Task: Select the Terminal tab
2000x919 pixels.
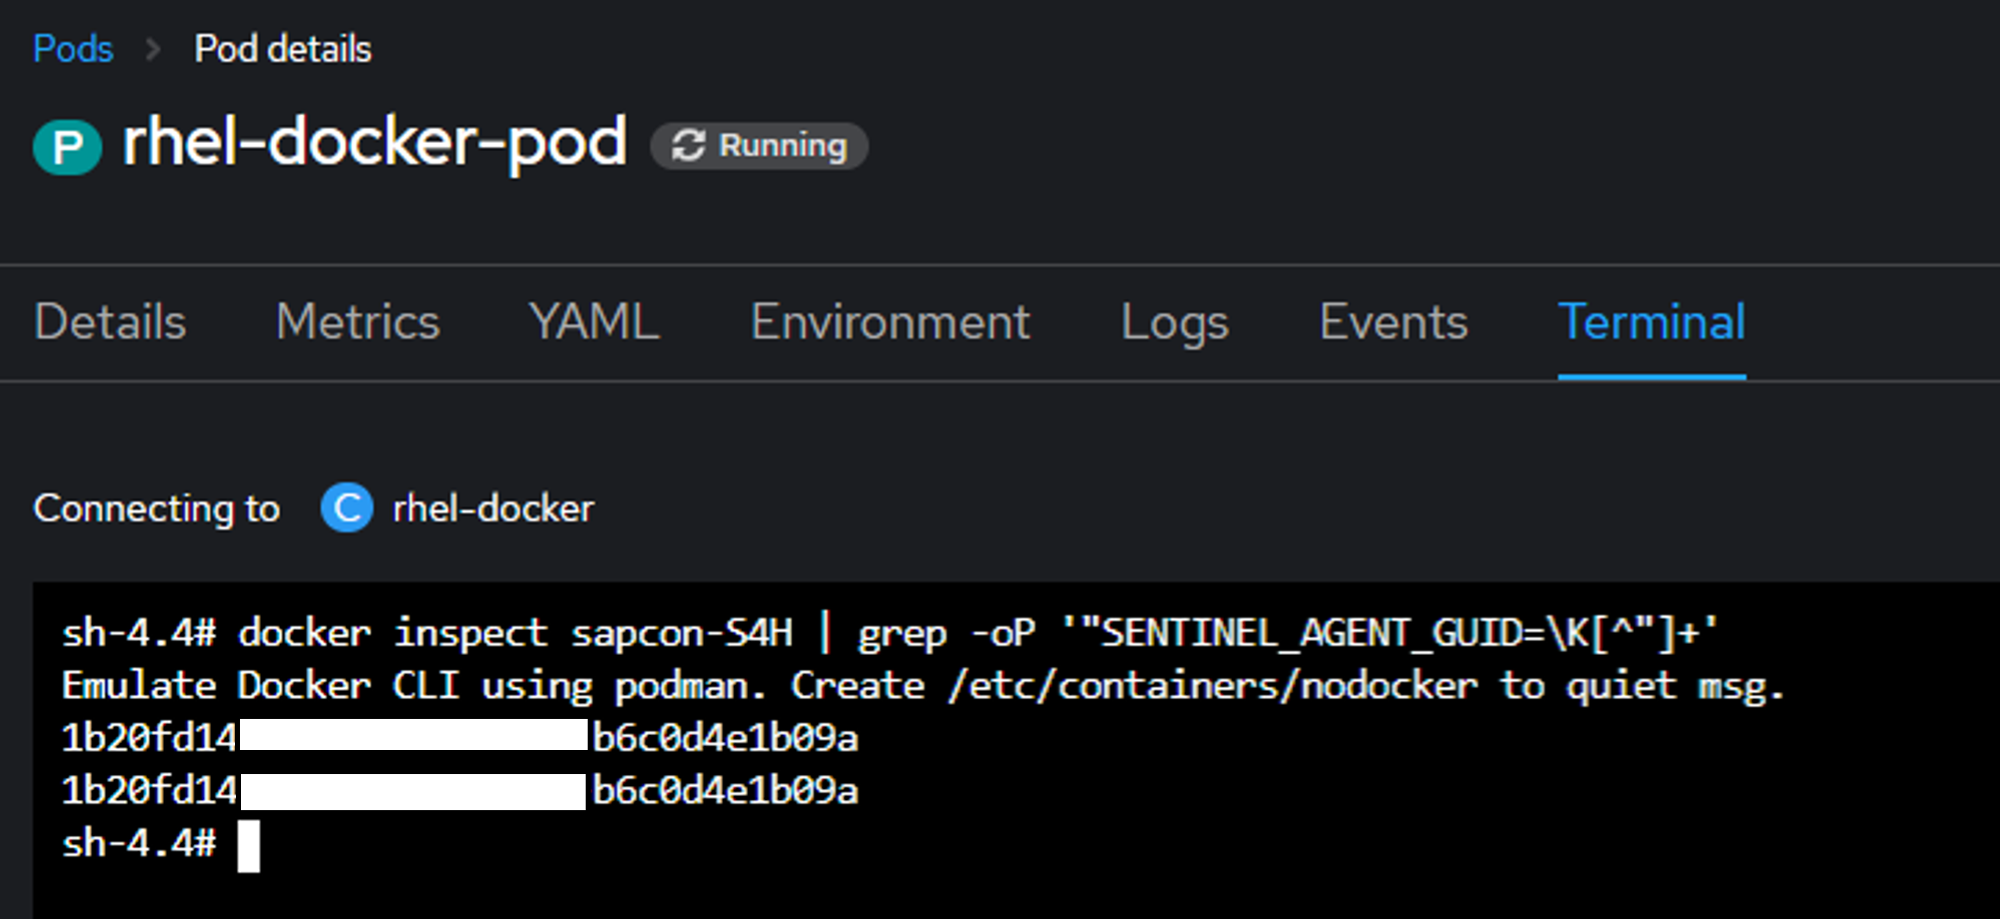Action: pyautogui.click(x=1651, y=322)
